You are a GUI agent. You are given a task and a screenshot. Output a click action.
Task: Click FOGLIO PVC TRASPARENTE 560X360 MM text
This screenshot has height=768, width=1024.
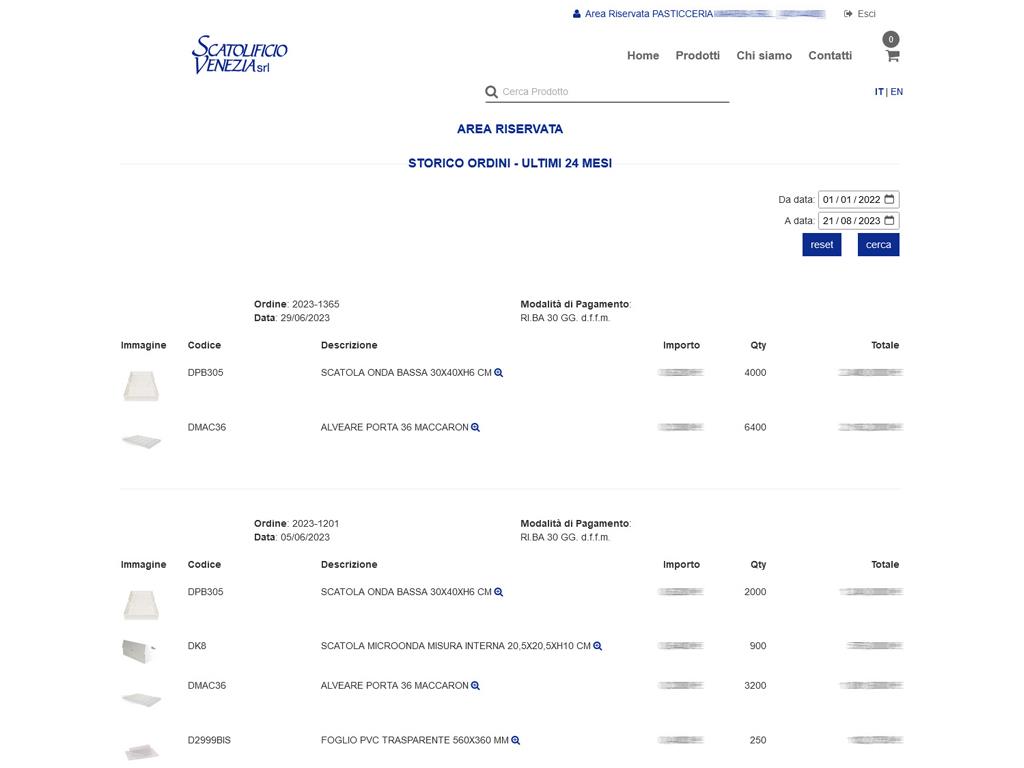click(415, 741)
